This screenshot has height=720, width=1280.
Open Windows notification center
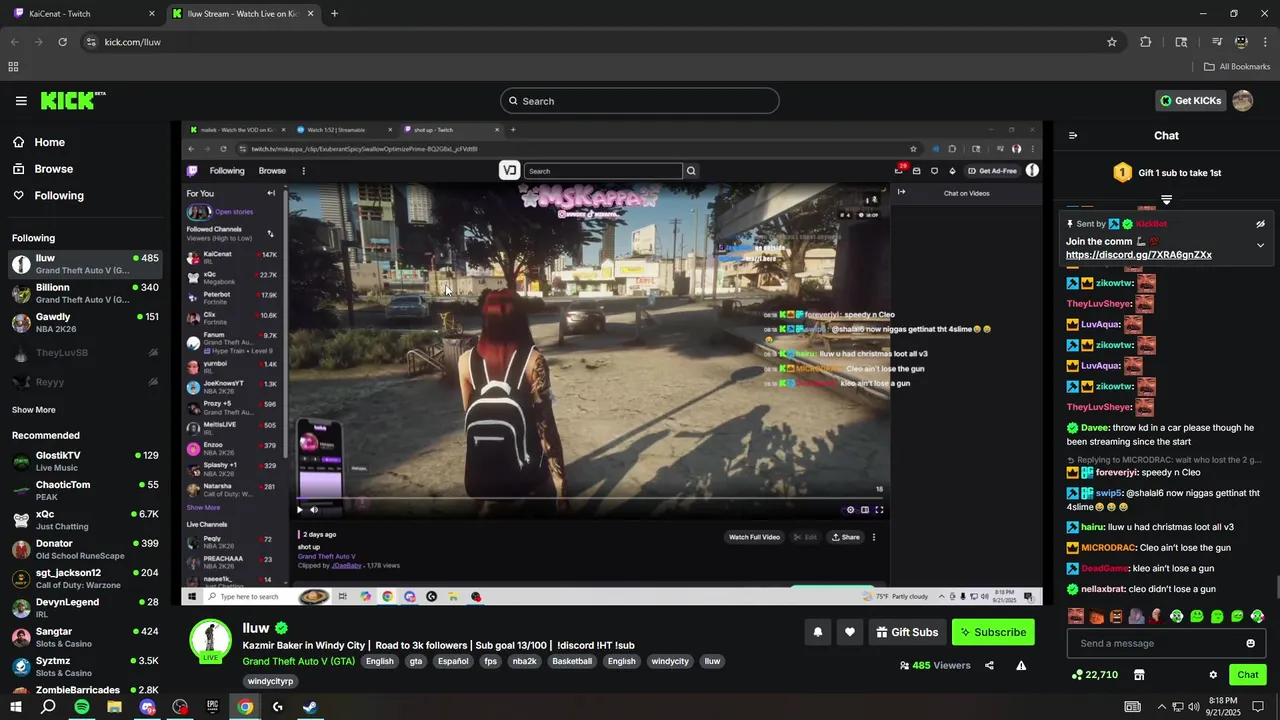(x=1258, y=707)
